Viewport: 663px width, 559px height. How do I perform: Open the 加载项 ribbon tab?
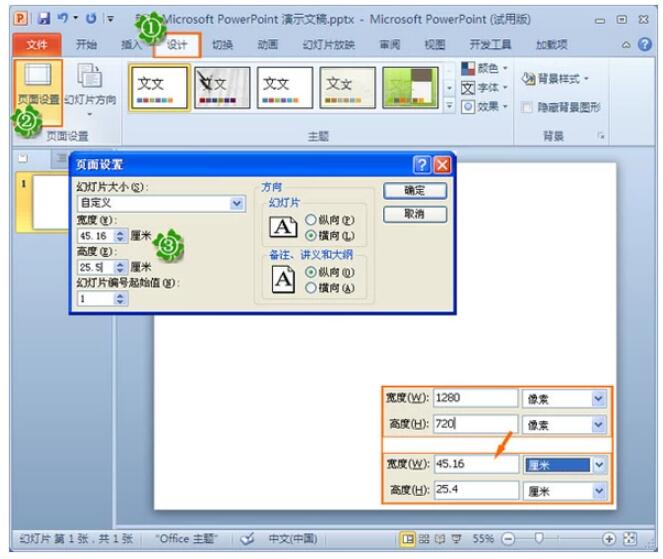coord(551,44)
